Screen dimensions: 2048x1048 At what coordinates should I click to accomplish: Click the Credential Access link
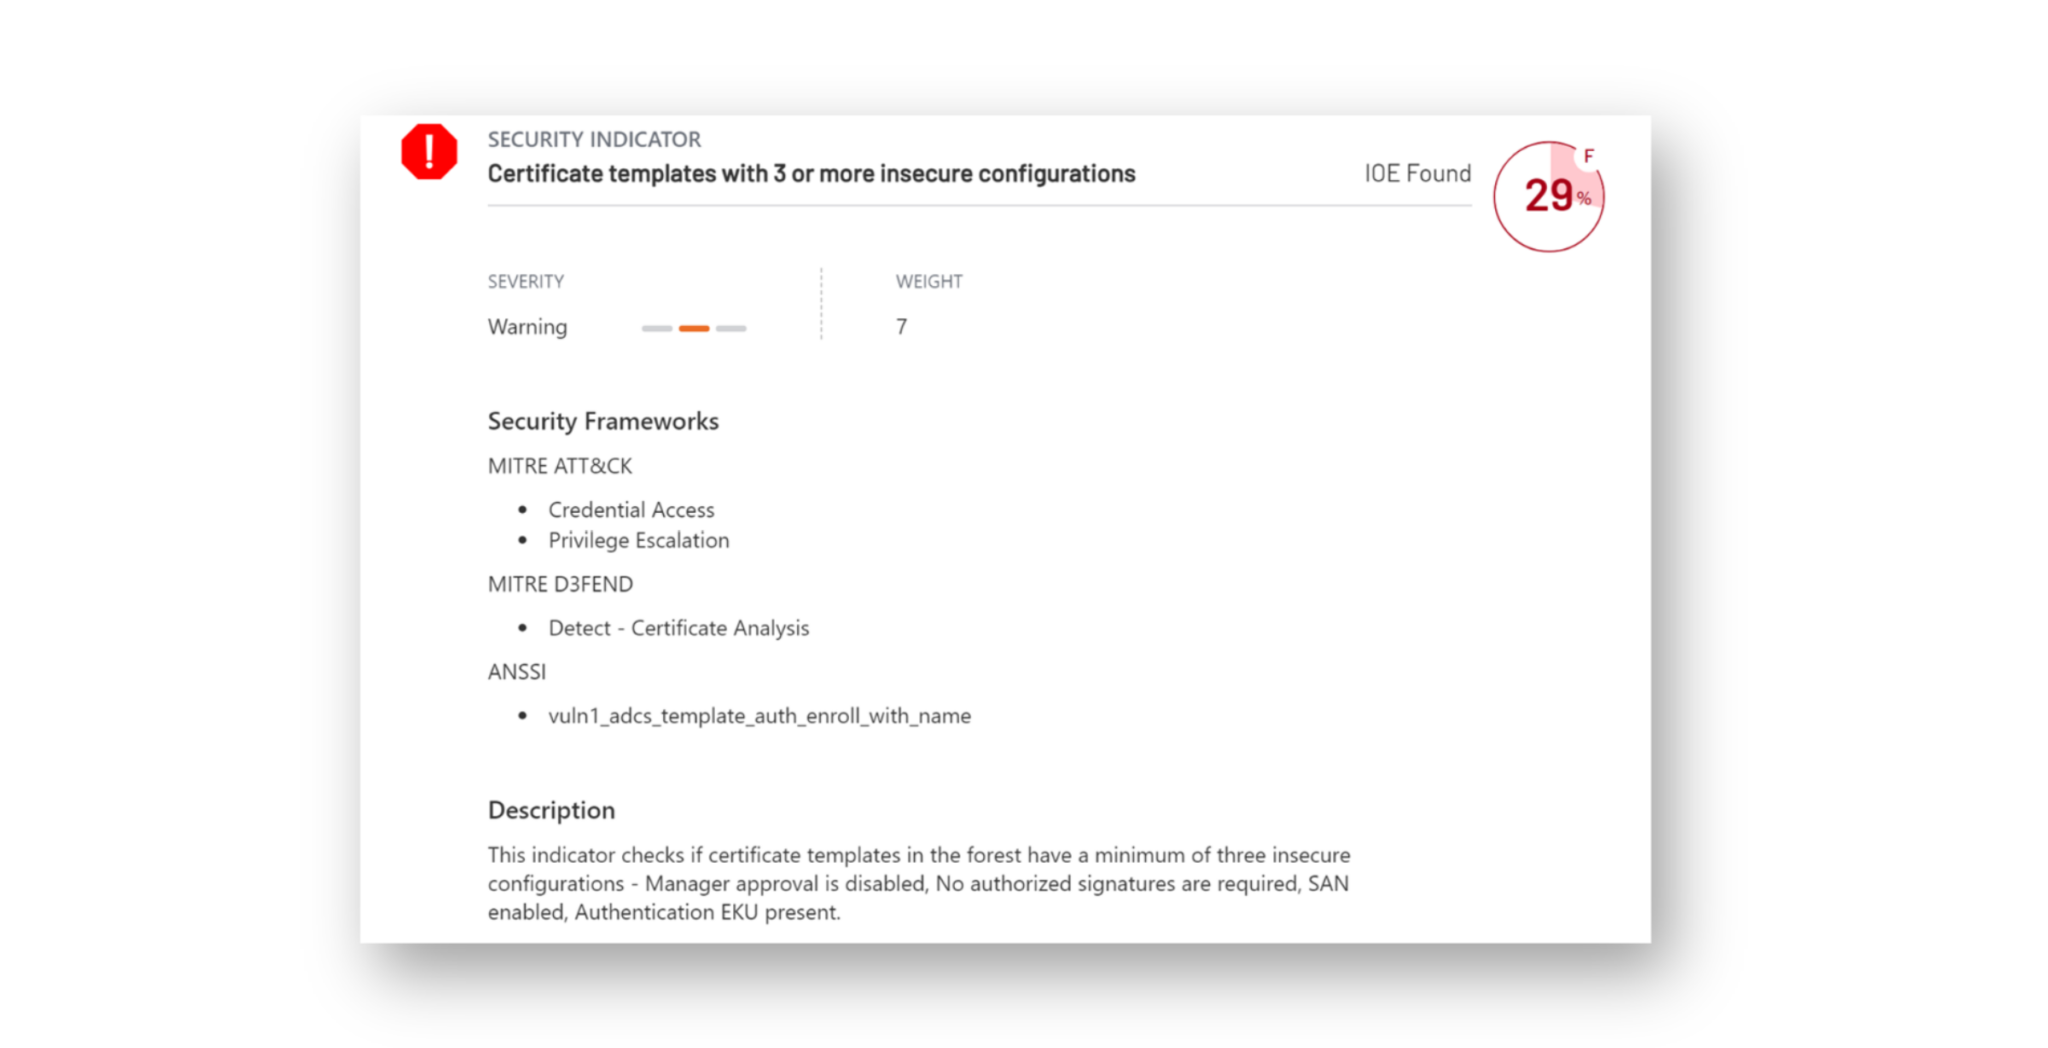[631, 510]
